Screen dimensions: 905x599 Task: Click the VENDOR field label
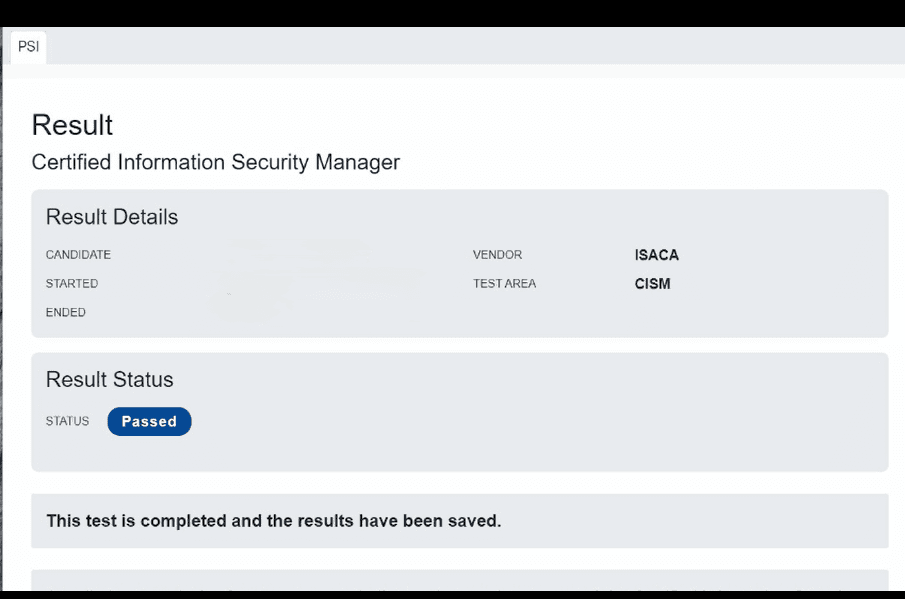pos(497,255)
